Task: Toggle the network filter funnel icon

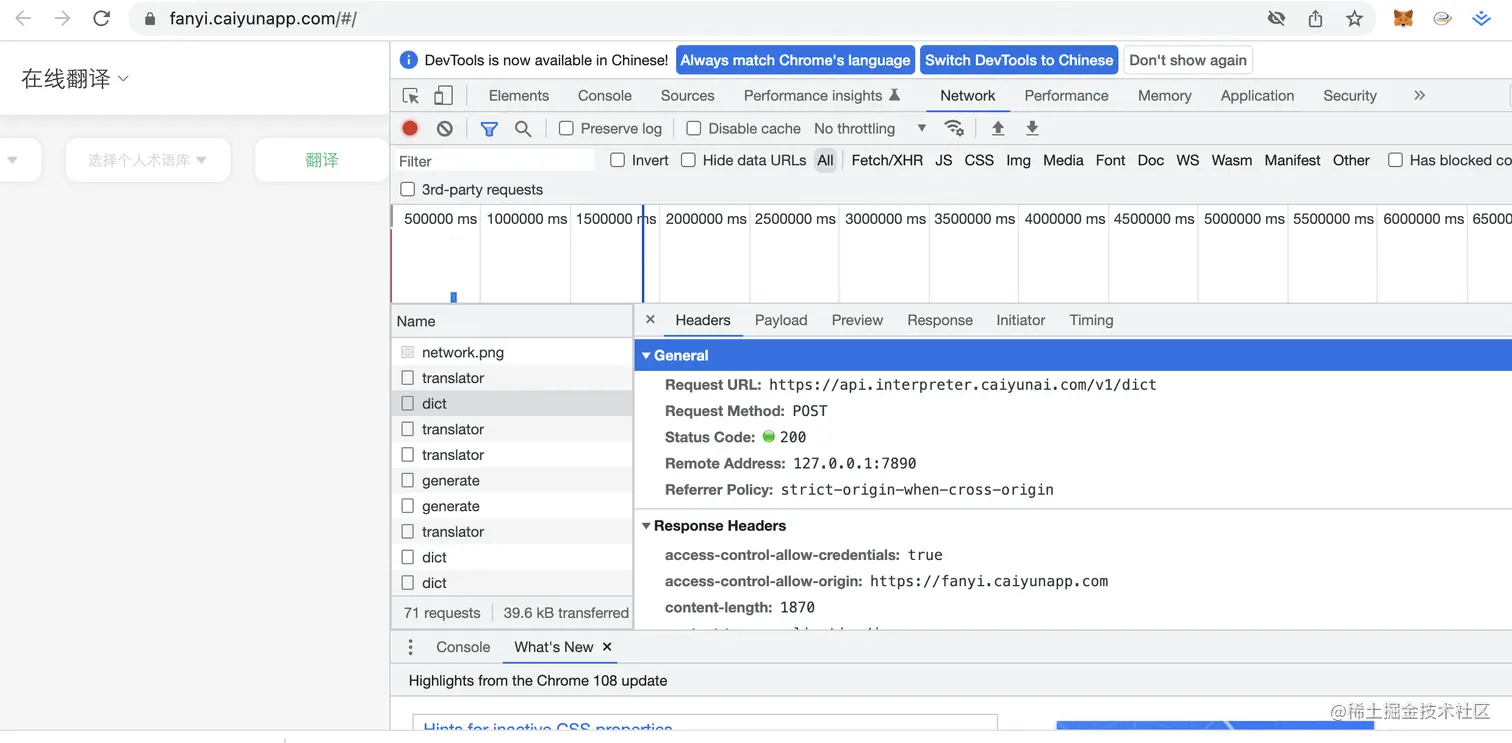Action: click(489, 128)
